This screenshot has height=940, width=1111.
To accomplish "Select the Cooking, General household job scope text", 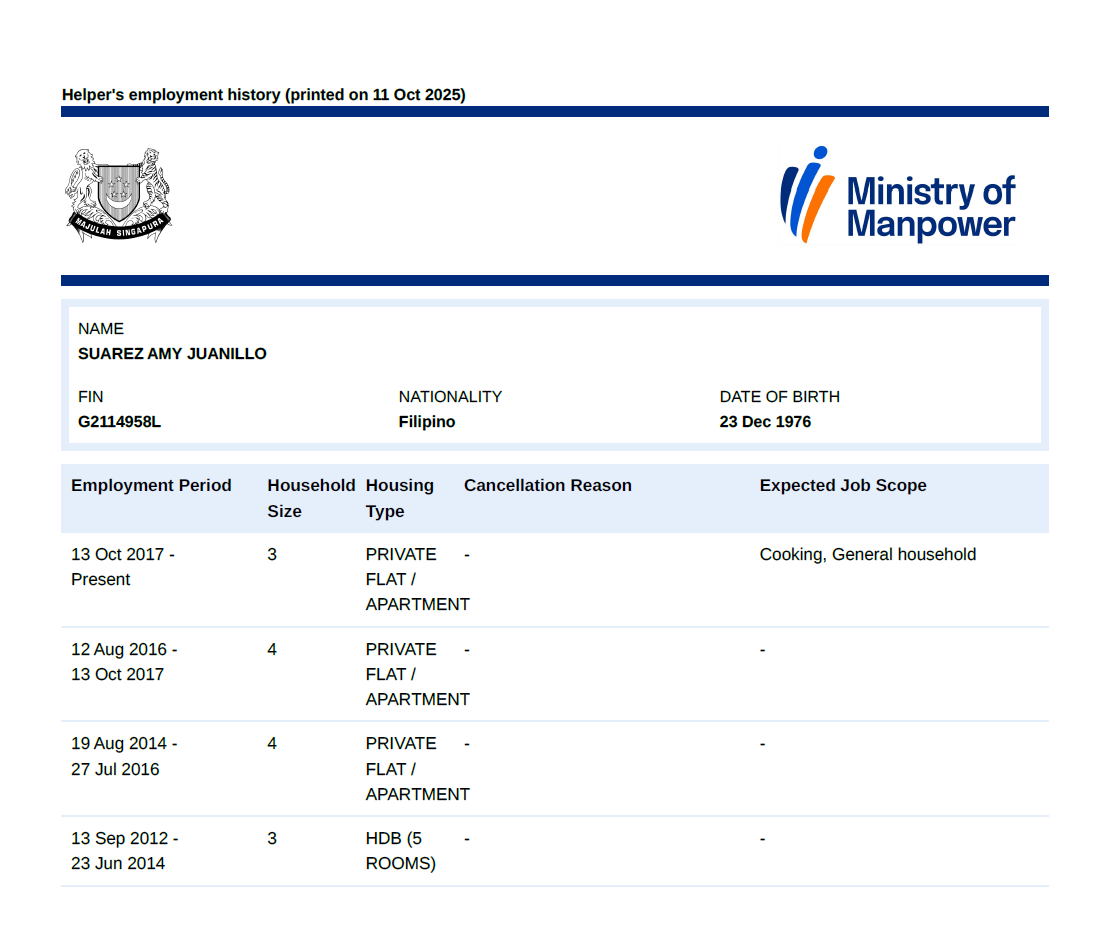I will [x=868, y=554].
